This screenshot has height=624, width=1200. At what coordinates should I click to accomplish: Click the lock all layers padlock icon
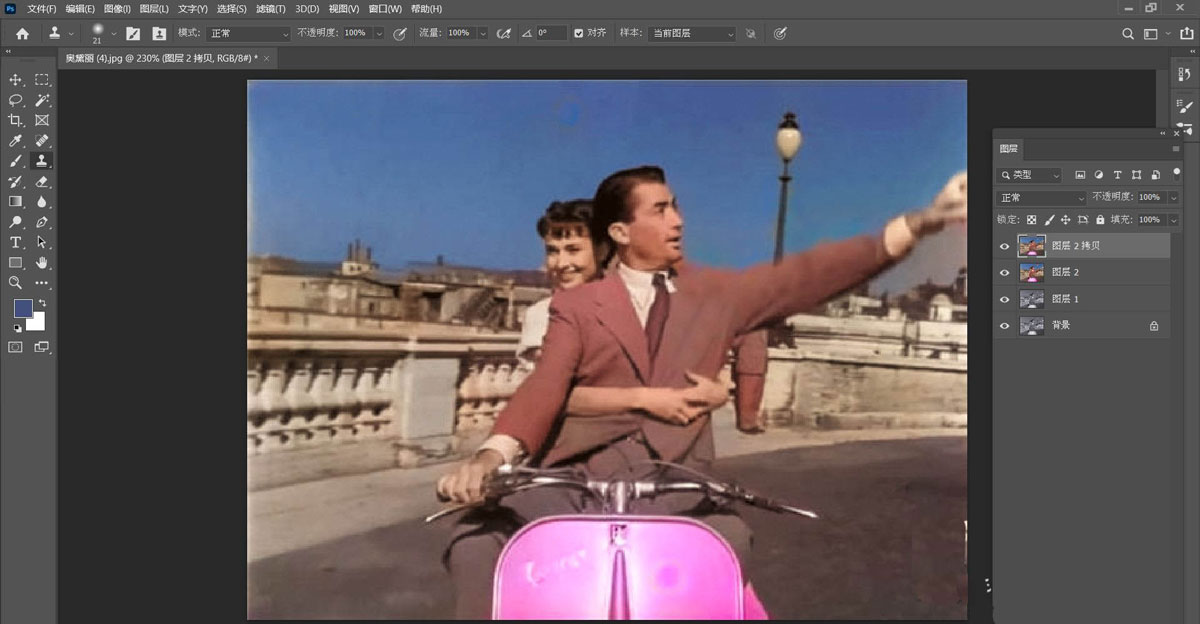pyautogui.click(x=1100, y=219)
